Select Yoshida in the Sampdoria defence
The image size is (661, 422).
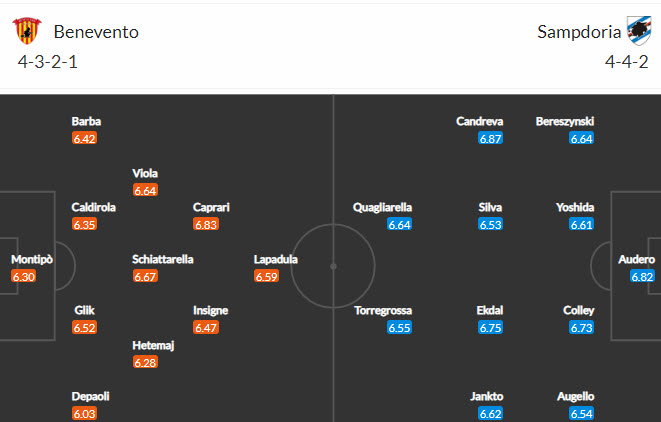coord(575,208)
